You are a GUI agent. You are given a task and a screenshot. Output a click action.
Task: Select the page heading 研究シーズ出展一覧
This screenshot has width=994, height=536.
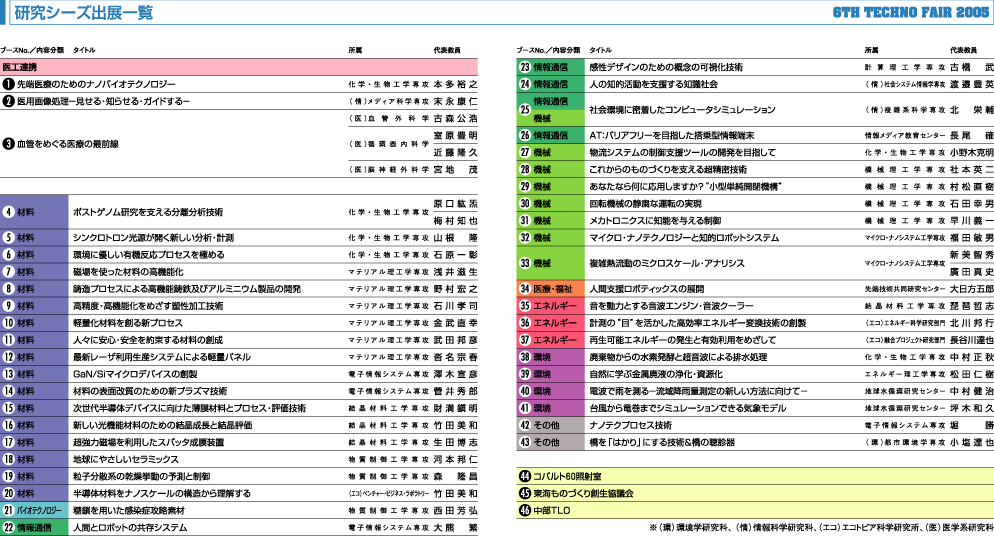[84, 13]
